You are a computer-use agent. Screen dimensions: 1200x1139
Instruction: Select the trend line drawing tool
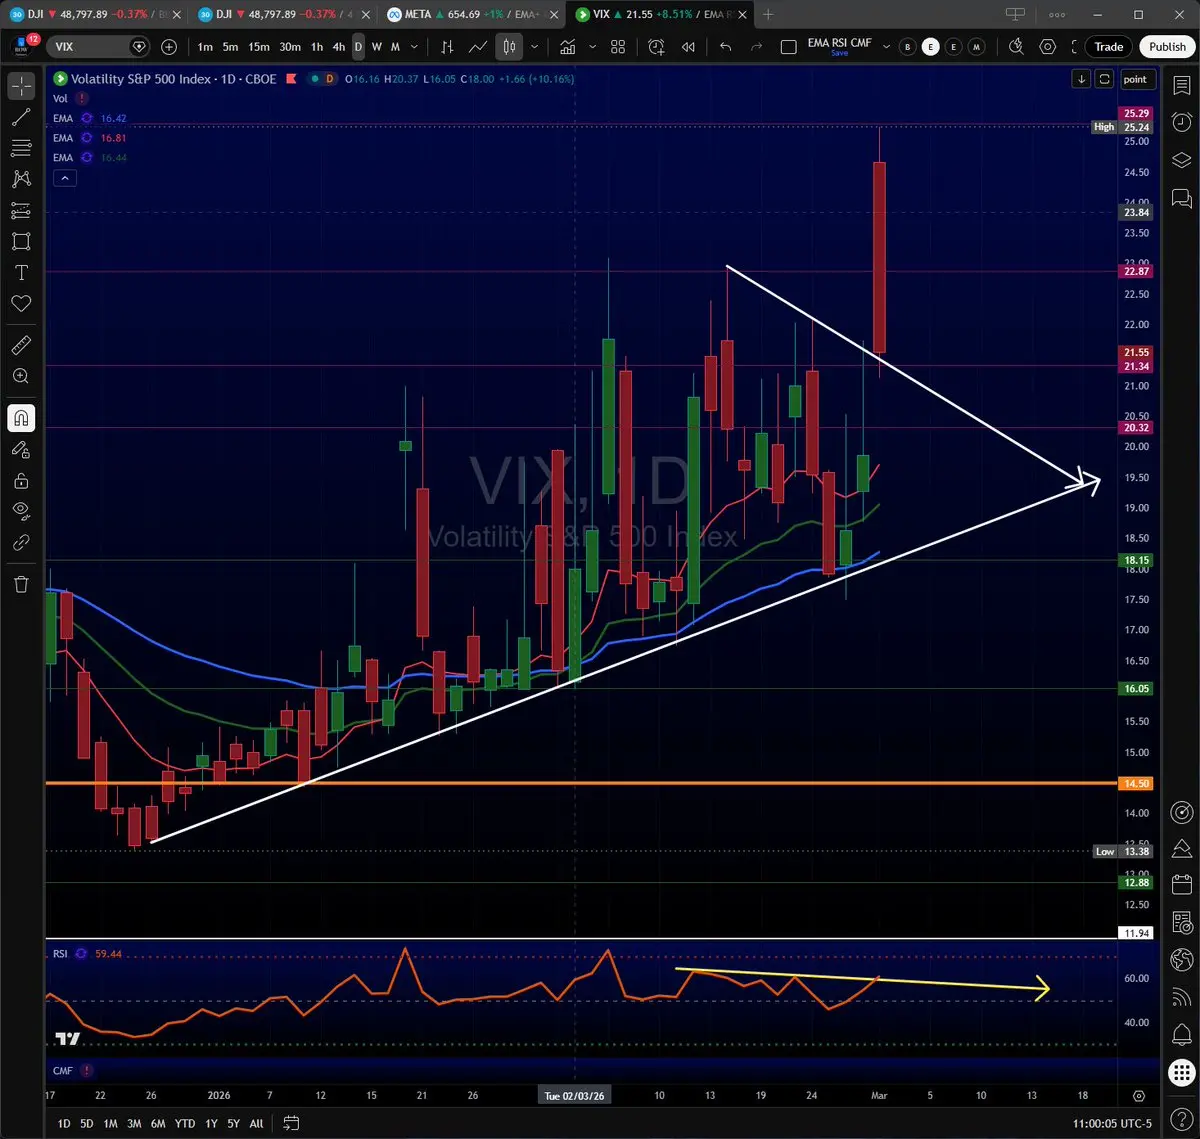coord(20,117)
